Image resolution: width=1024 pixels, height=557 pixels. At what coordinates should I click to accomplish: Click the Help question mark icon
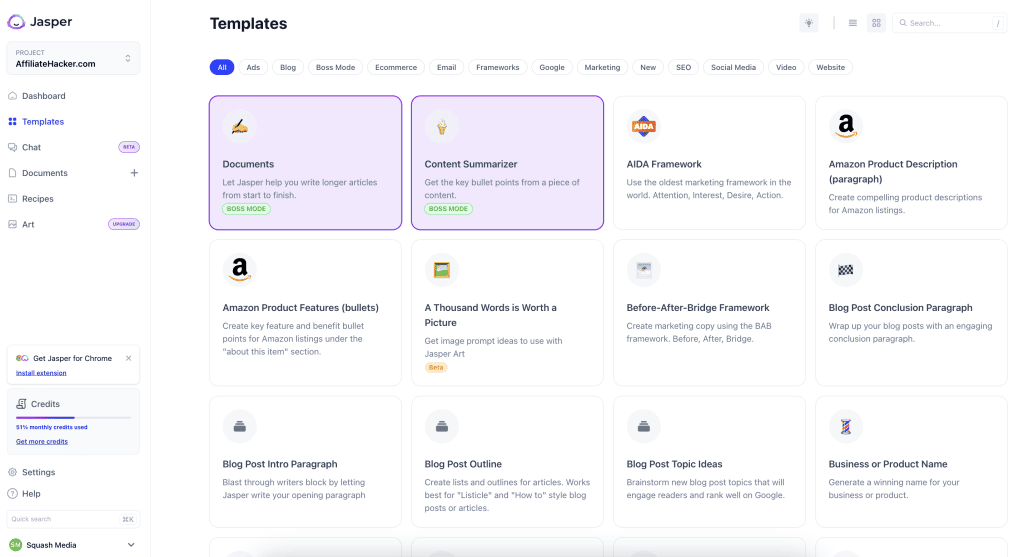click(12, 494)
